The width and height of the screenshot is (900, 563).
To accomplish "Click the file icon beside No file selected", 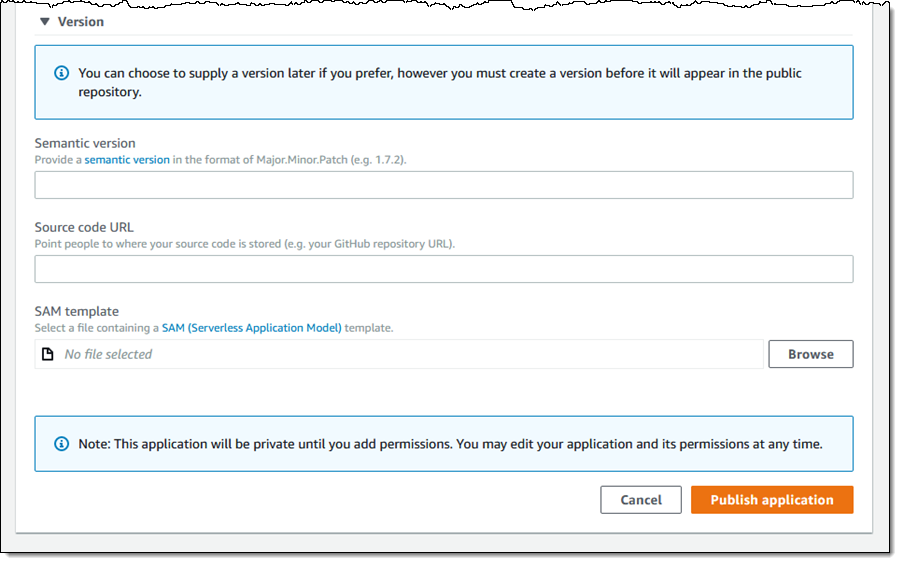I will [48, 354].
